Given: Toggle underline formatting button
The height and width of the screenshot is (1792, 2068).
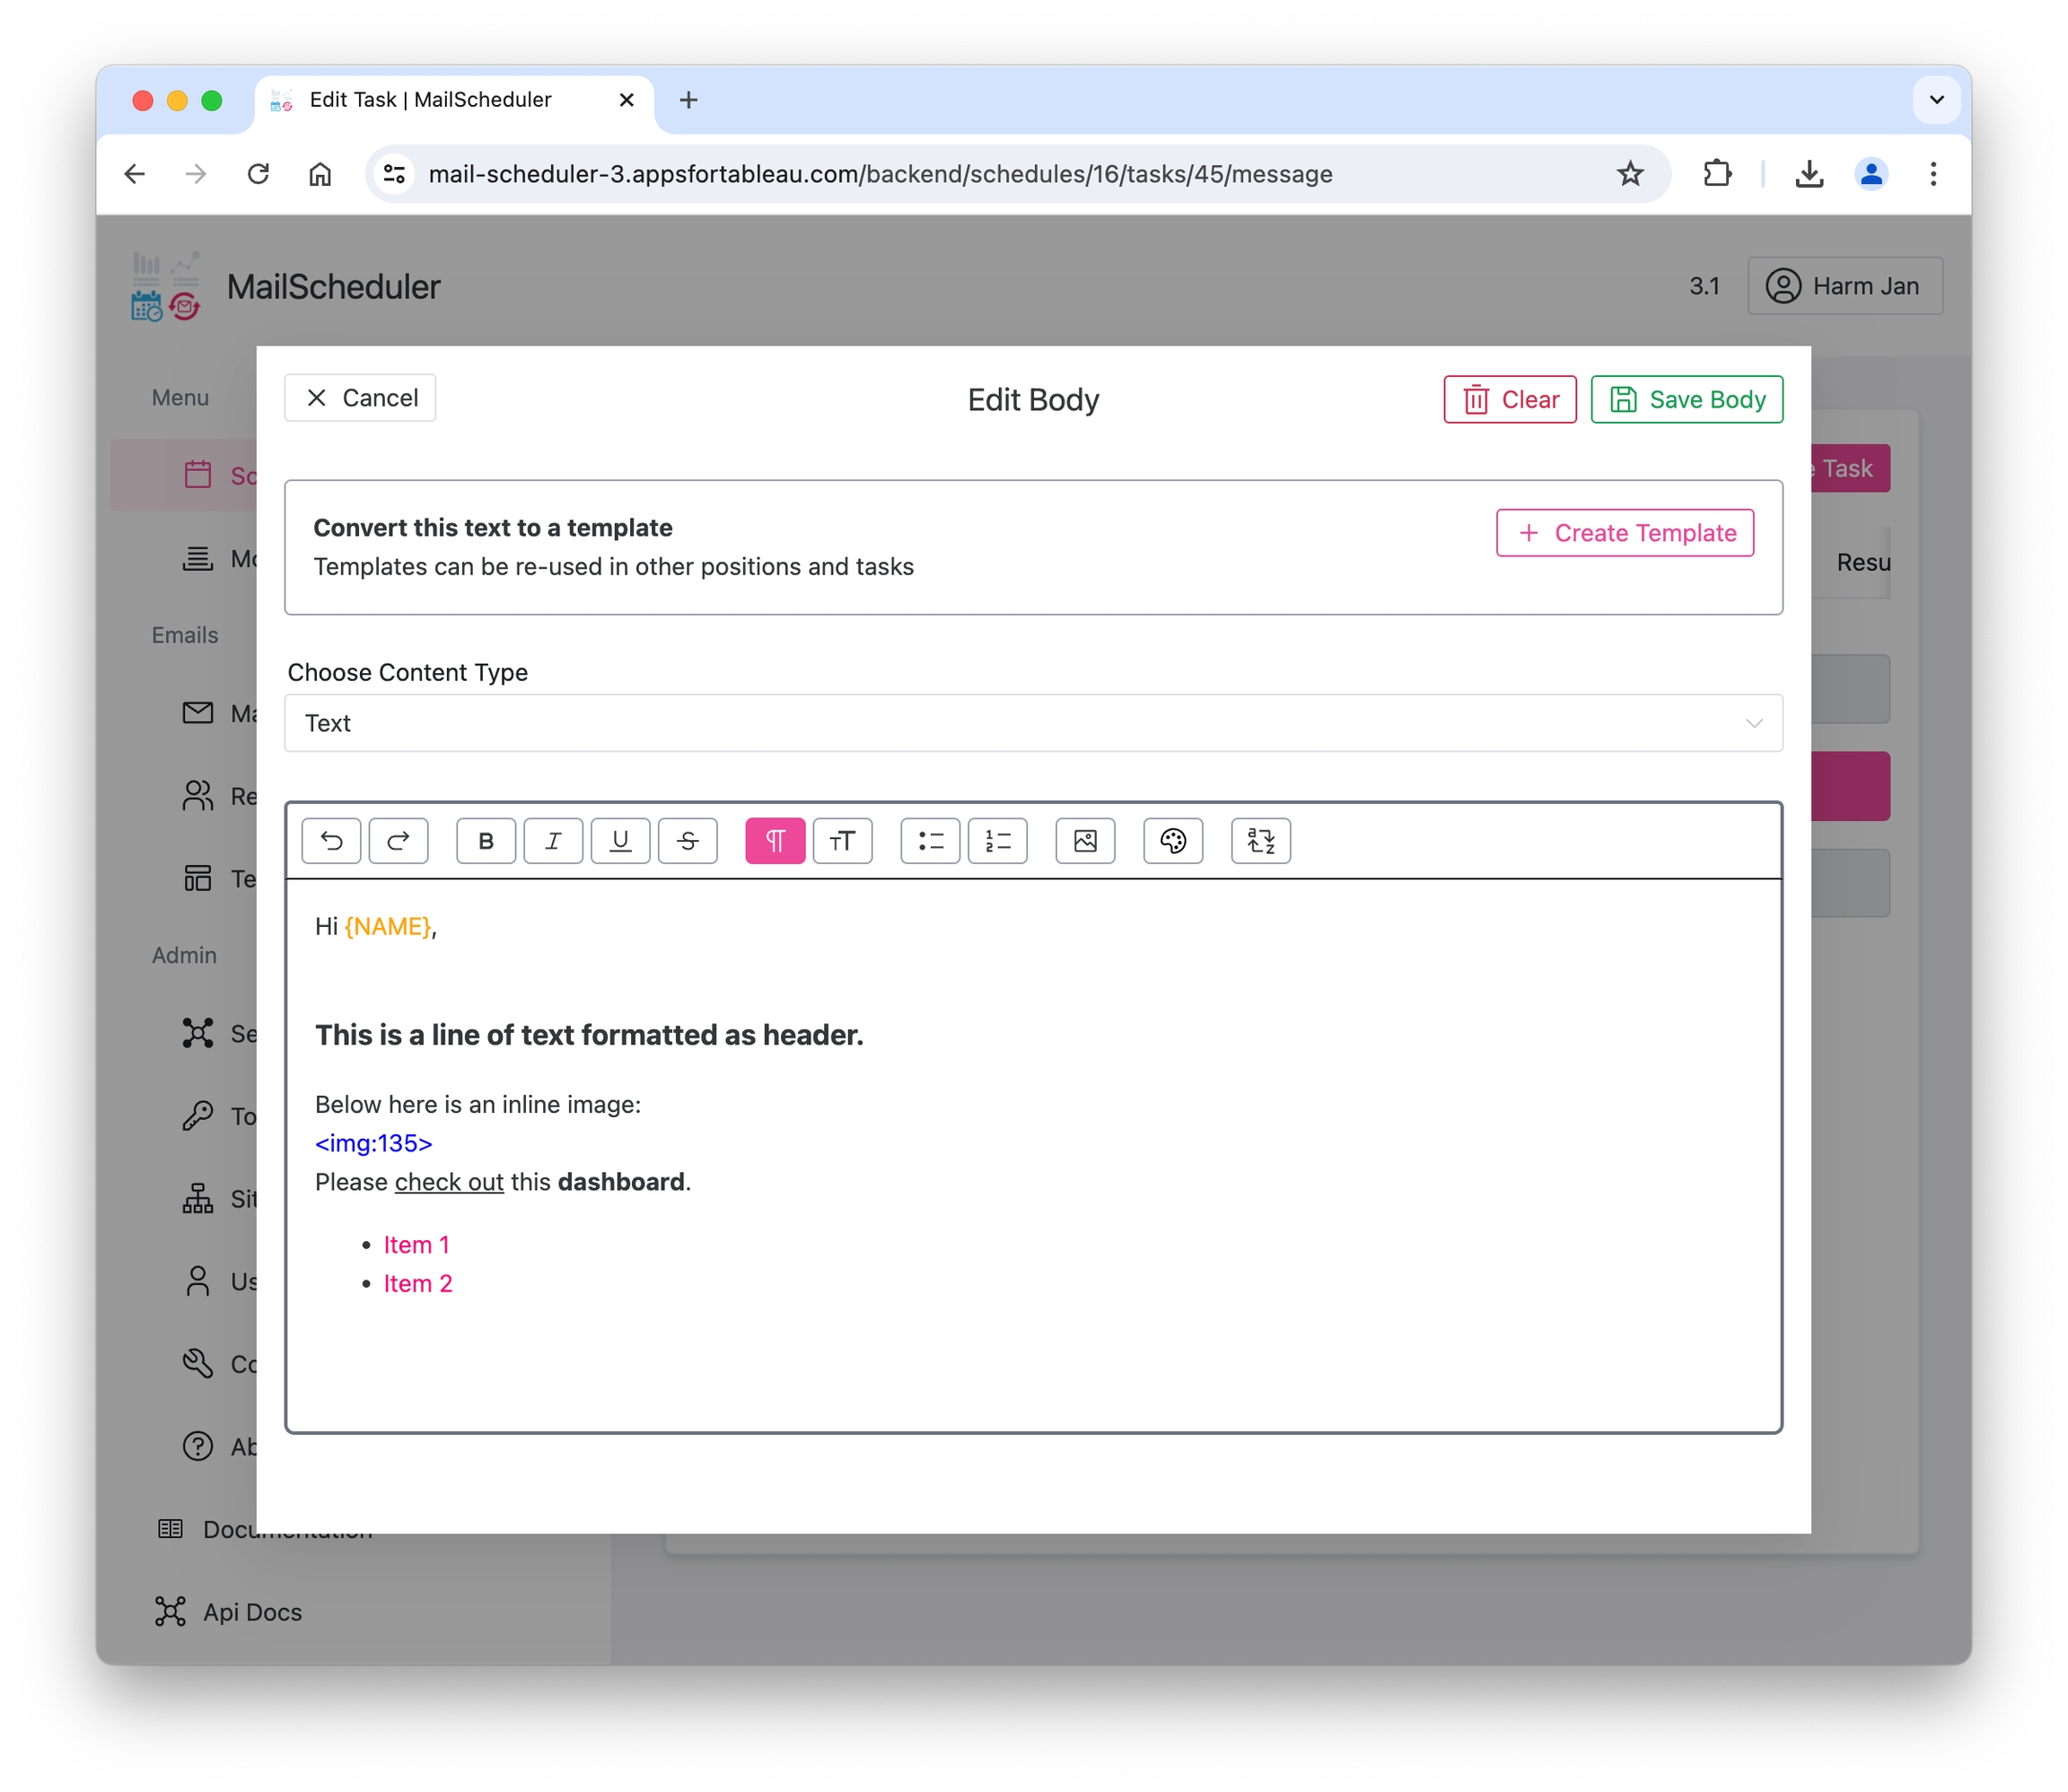Looking at the screenshot, I should [620, 840].
